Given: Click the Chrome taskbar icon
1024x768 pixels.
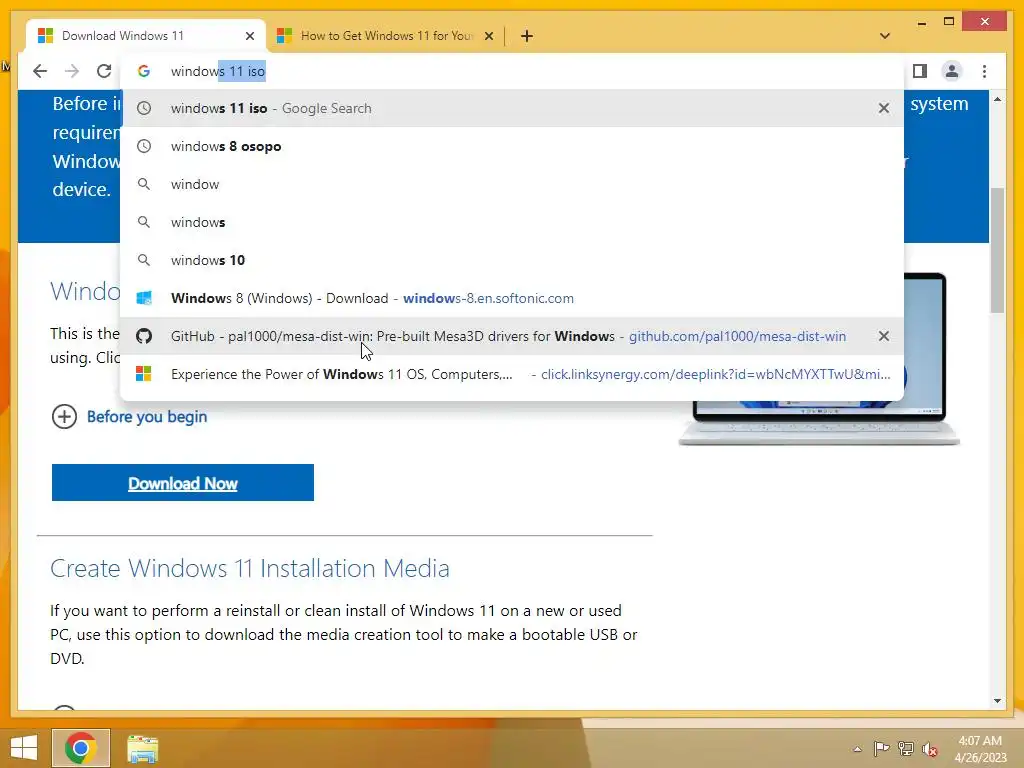Looking at the screenshot, I should 81,748.
